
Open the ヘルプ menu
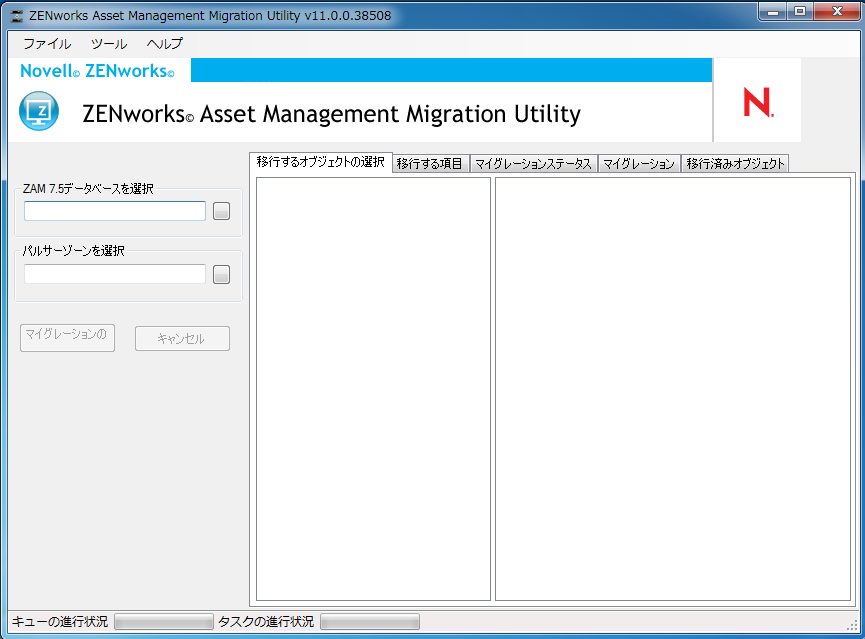click(164, 44)
